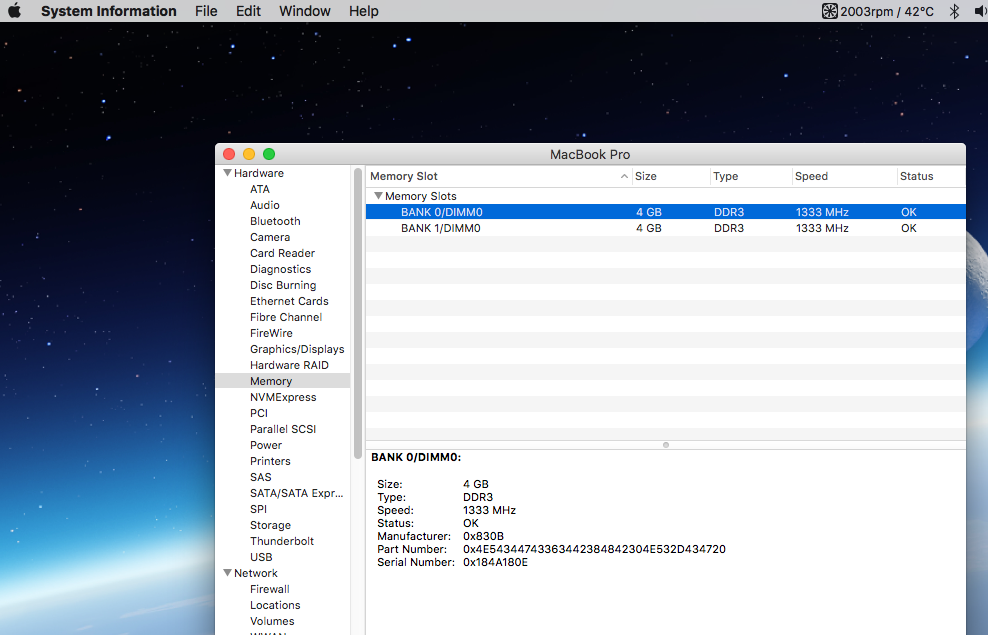Select Locations under Network

pyautogui.click(x=275, y=605)
